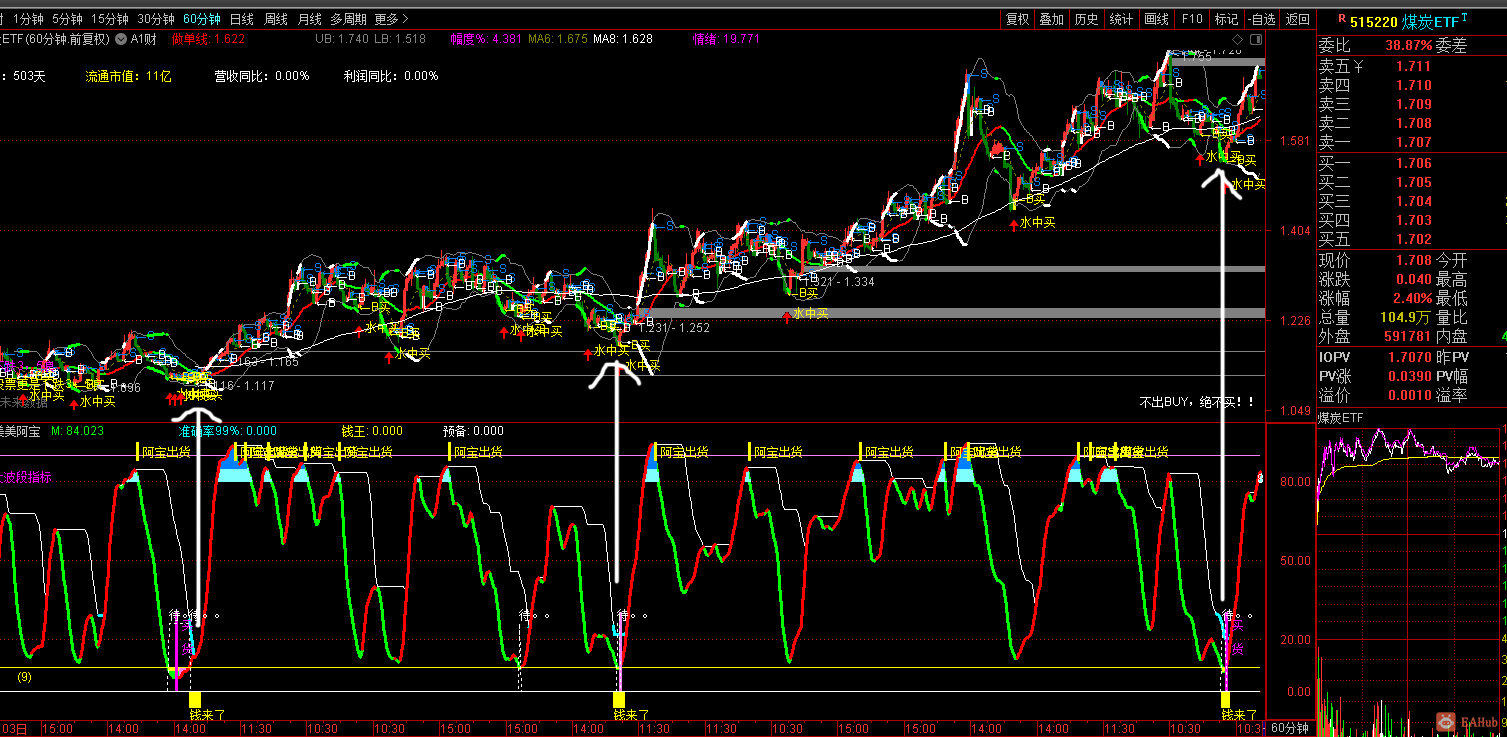Image resolution: width=1507 pixels, height=737 pixels.
Task: Click the red R badge before 515220
Action: point(1341,18)
